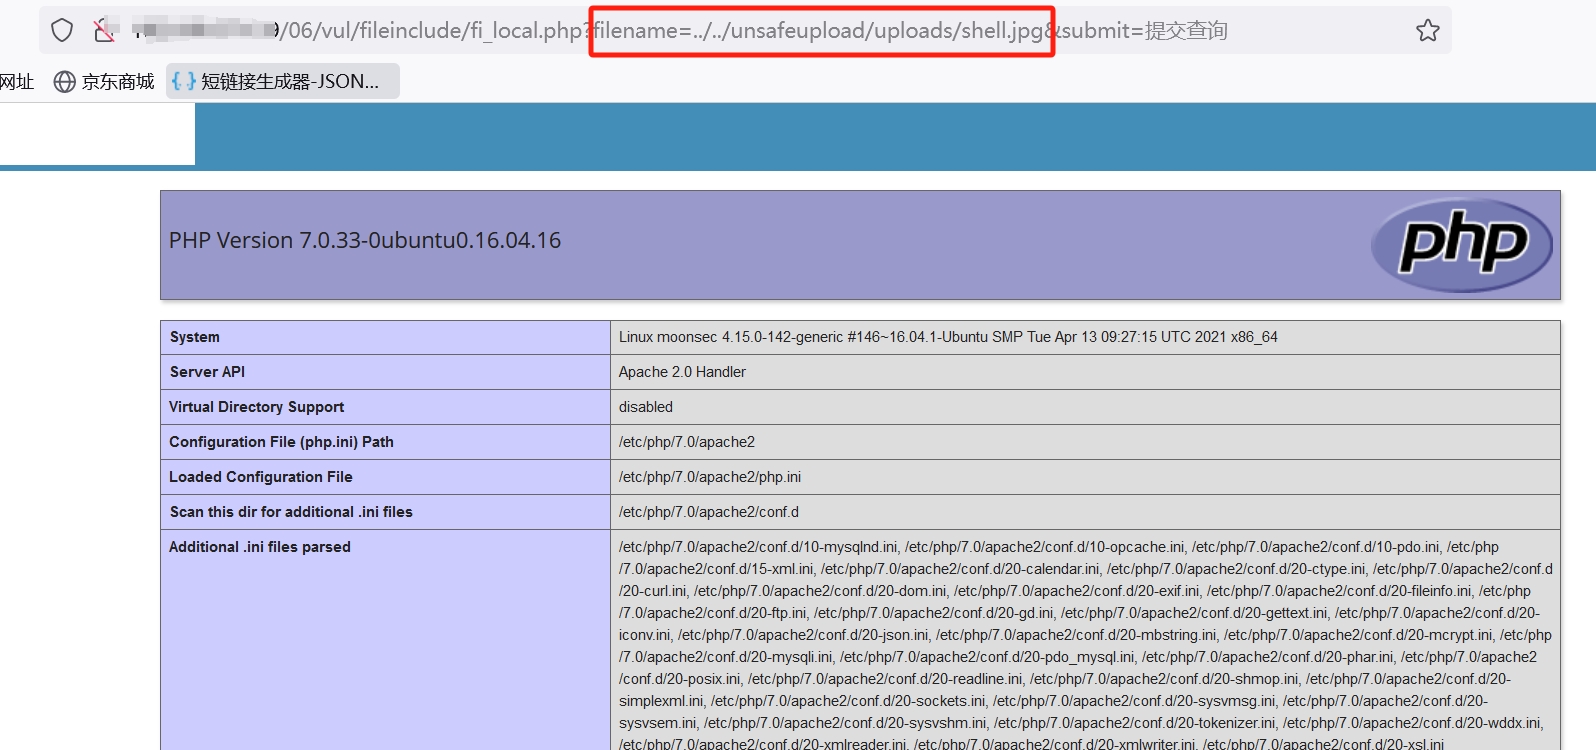Click globe icon beside 京东商城 bookmark
This screenshot has width=1596, height=750.
coord(65,82)
